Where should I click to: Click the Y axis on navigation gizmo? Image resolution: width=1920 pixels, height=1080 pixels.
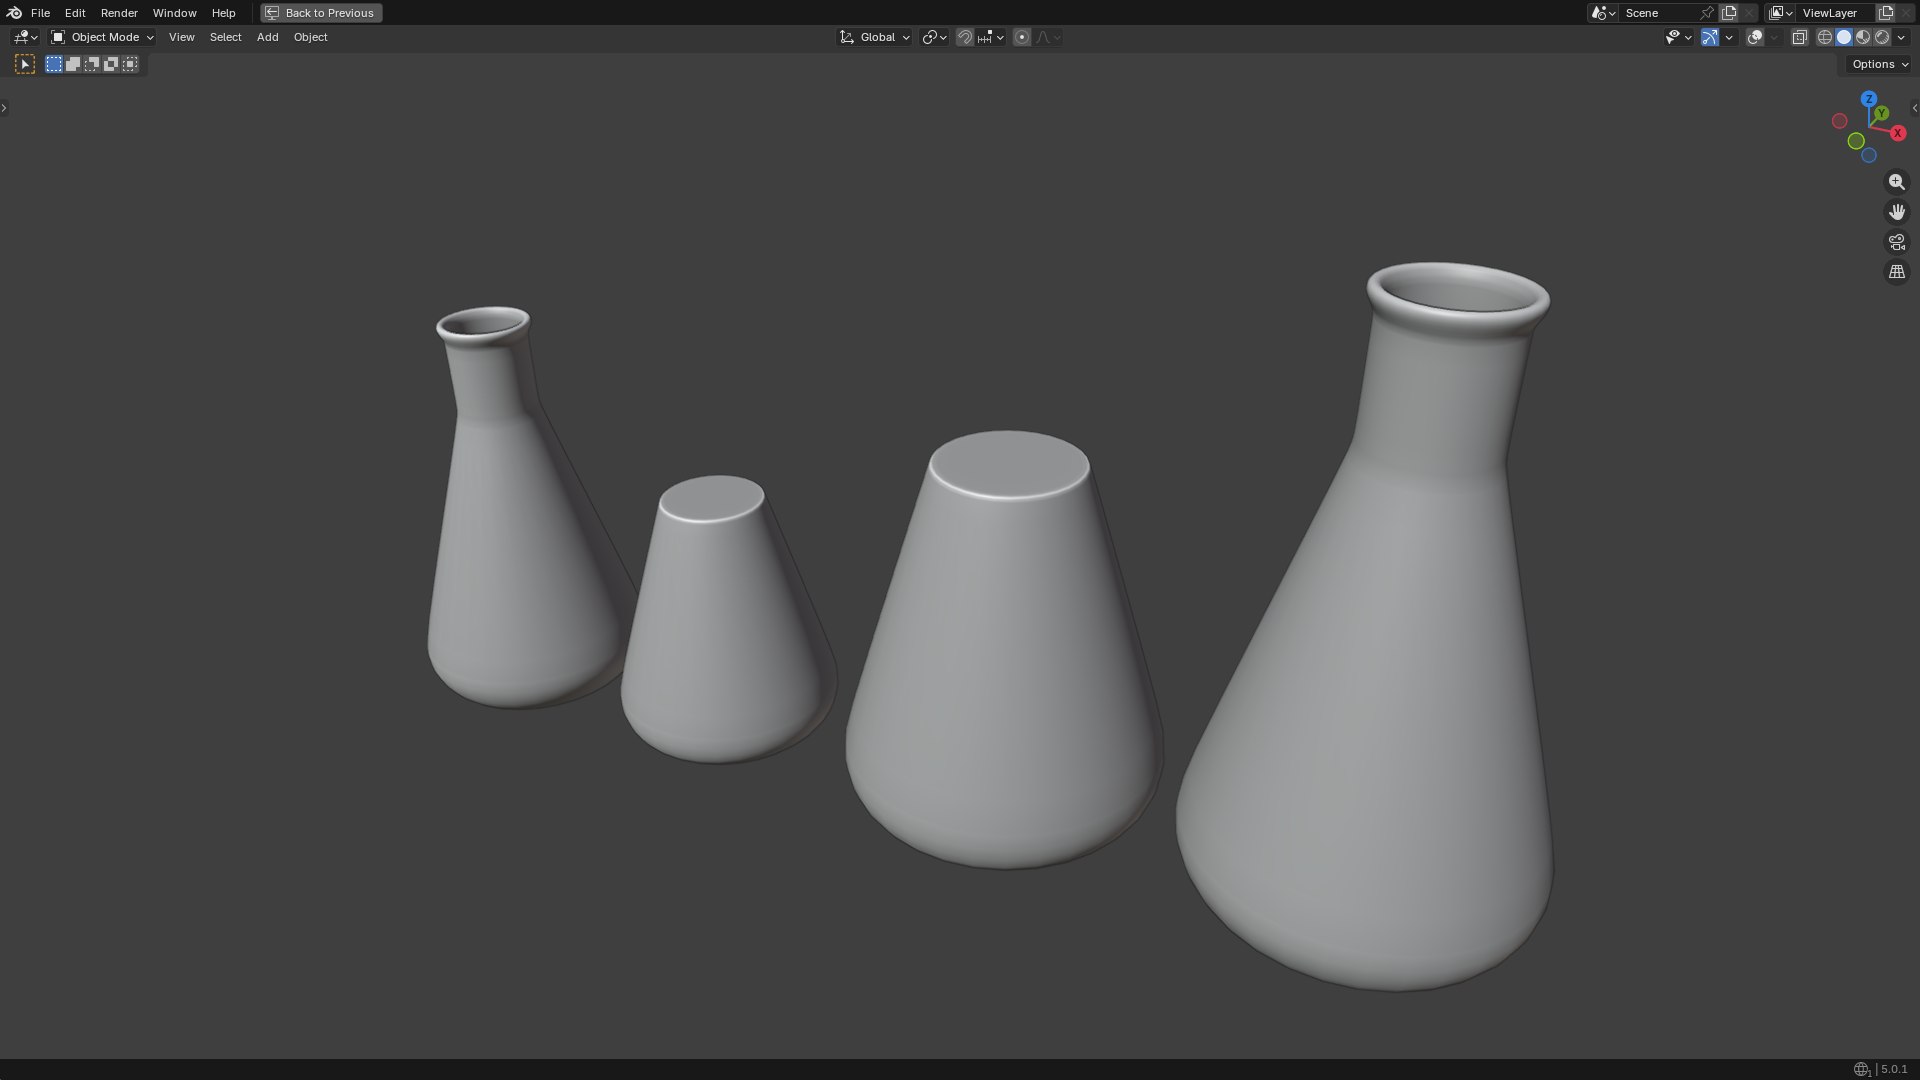pos(1881,113)
